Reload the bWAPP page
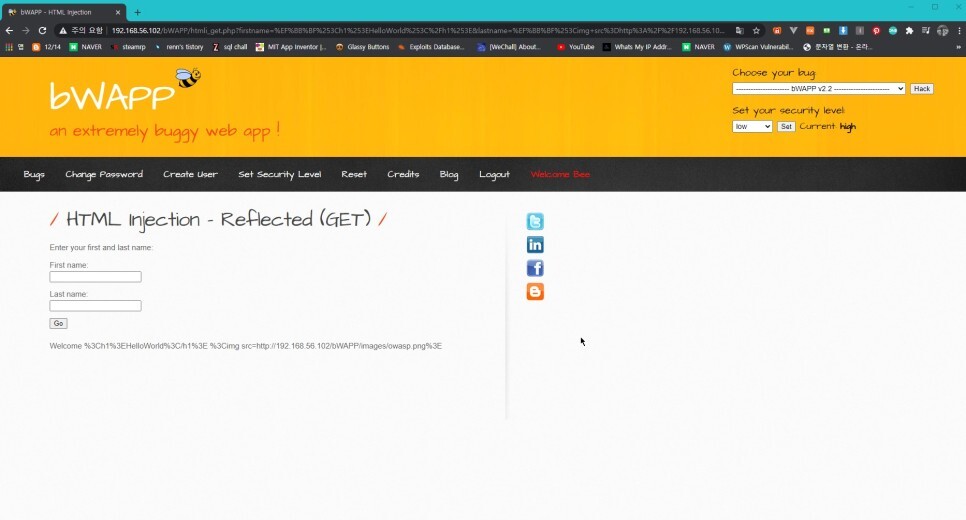 [42, 30]
